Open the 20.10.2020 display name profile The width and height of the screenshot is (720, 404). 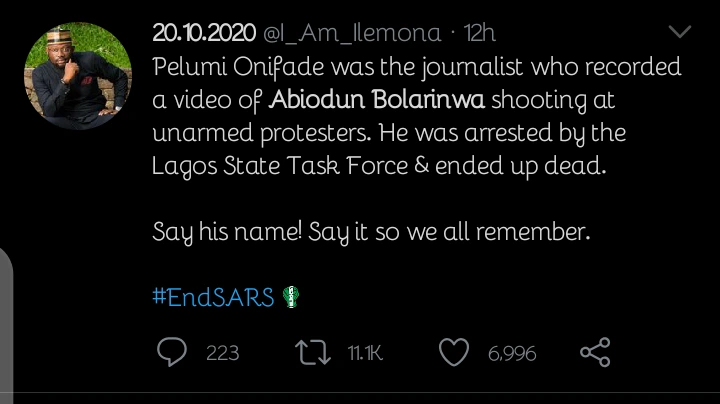(204, 33)
